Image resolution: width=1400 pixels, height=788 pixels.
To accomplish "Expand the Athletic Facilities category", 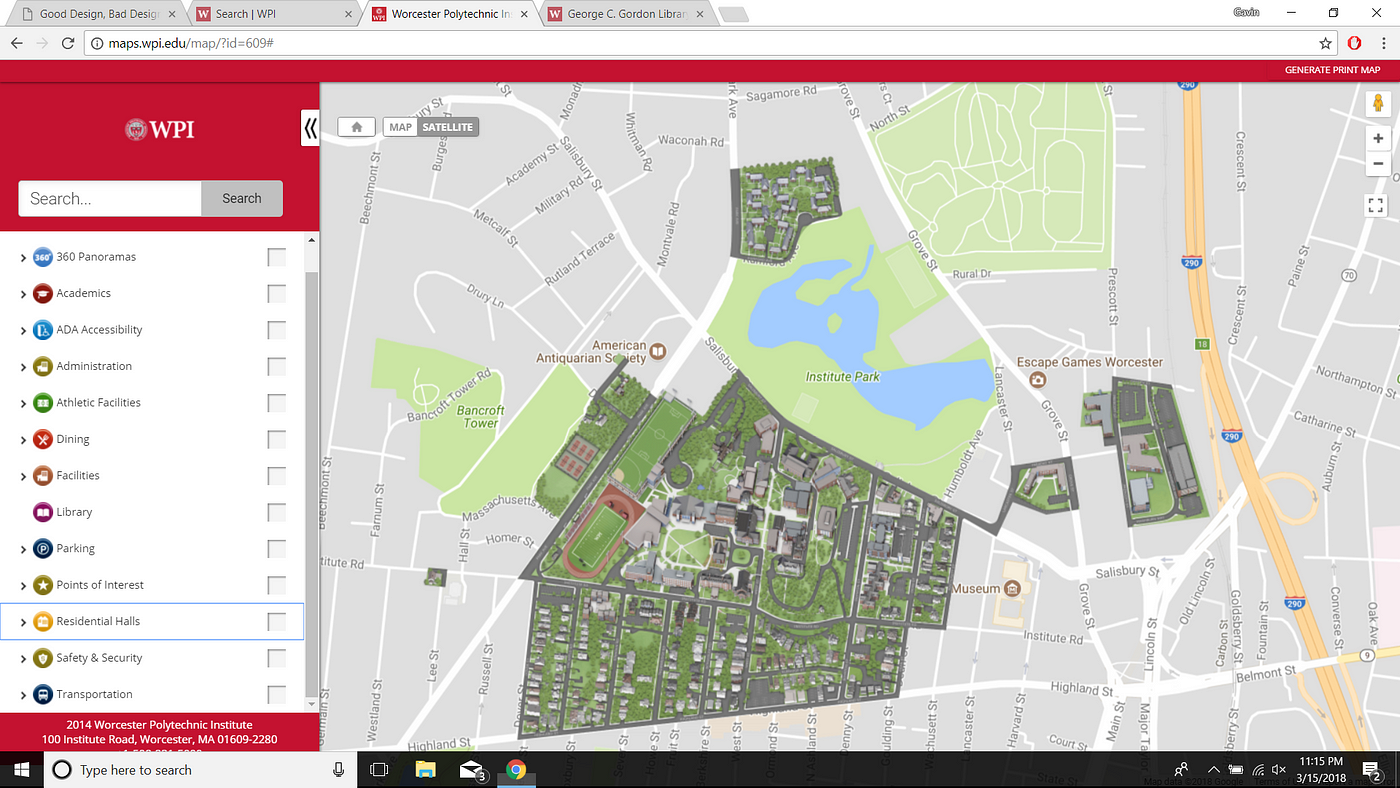I will click(x=23, y=404).
